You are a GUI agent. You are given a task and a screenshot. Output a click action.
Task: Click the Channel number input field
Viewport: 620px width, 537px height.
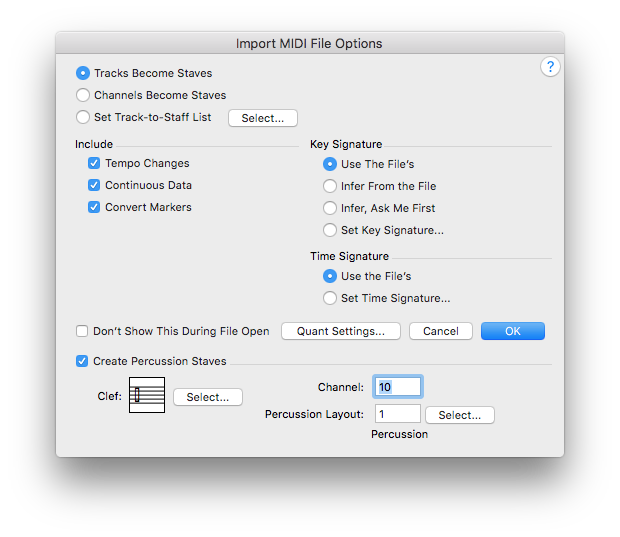(x=398, y=387)
